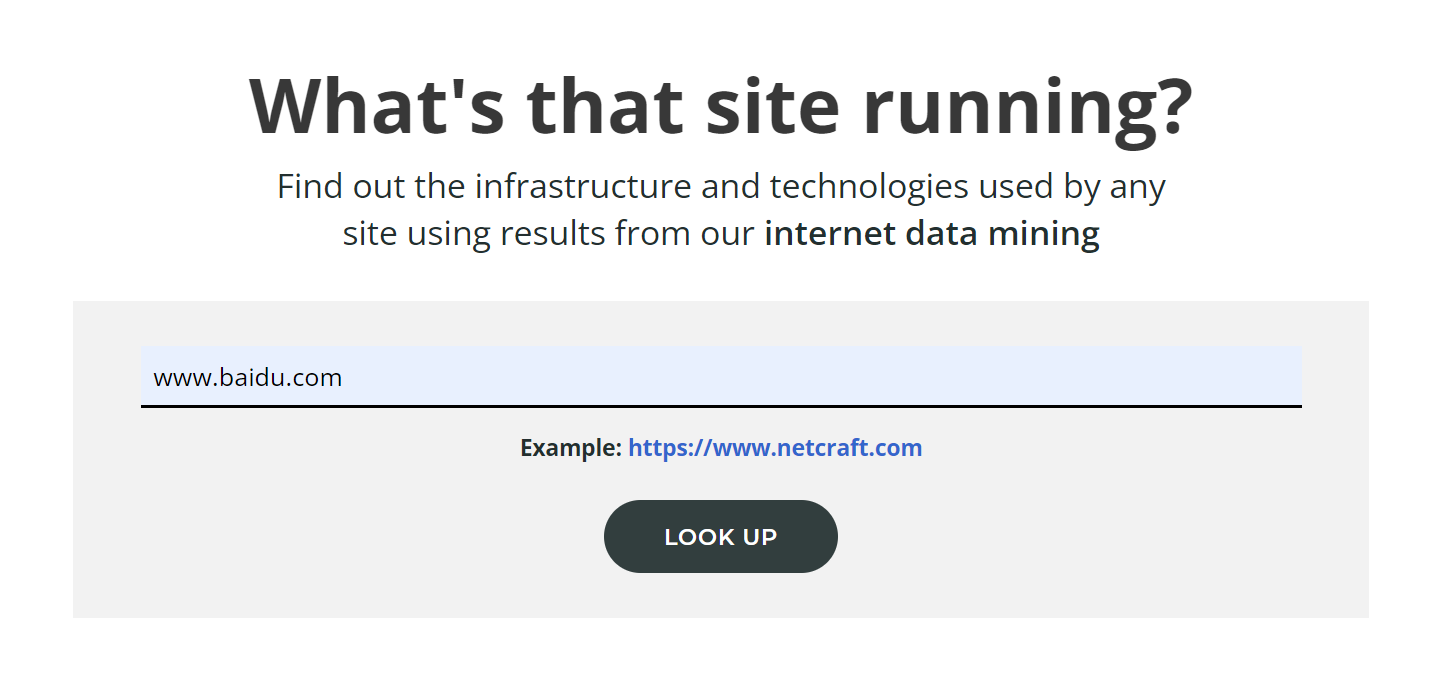Click the word "running?" in the heading
The height and width of the screenshot is (691, 1446).
1025,106
